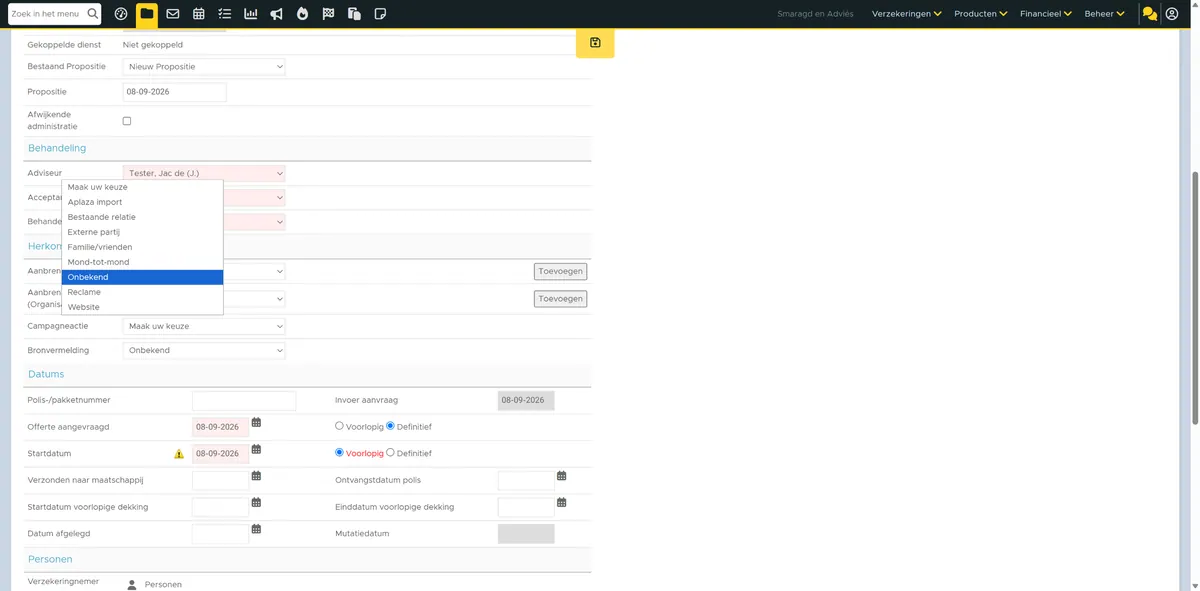Viewport: 1200px width, 591px height.
Task: Choose Website in the open dropdown list
Action: point(142,307)
